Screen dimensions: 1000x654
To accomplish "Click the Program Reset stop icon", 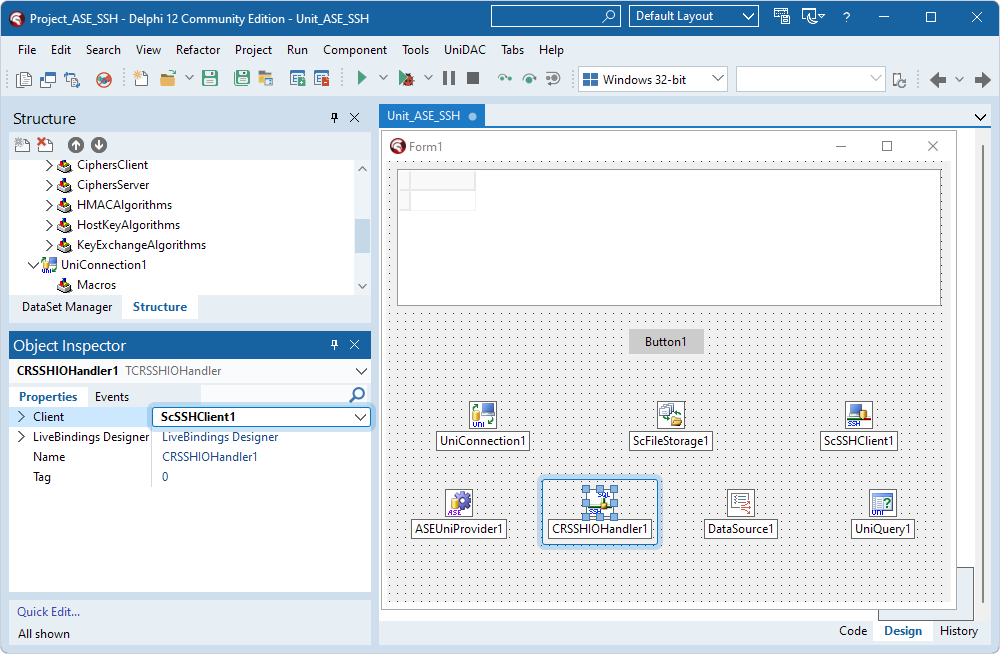I will tap(471, 77).
